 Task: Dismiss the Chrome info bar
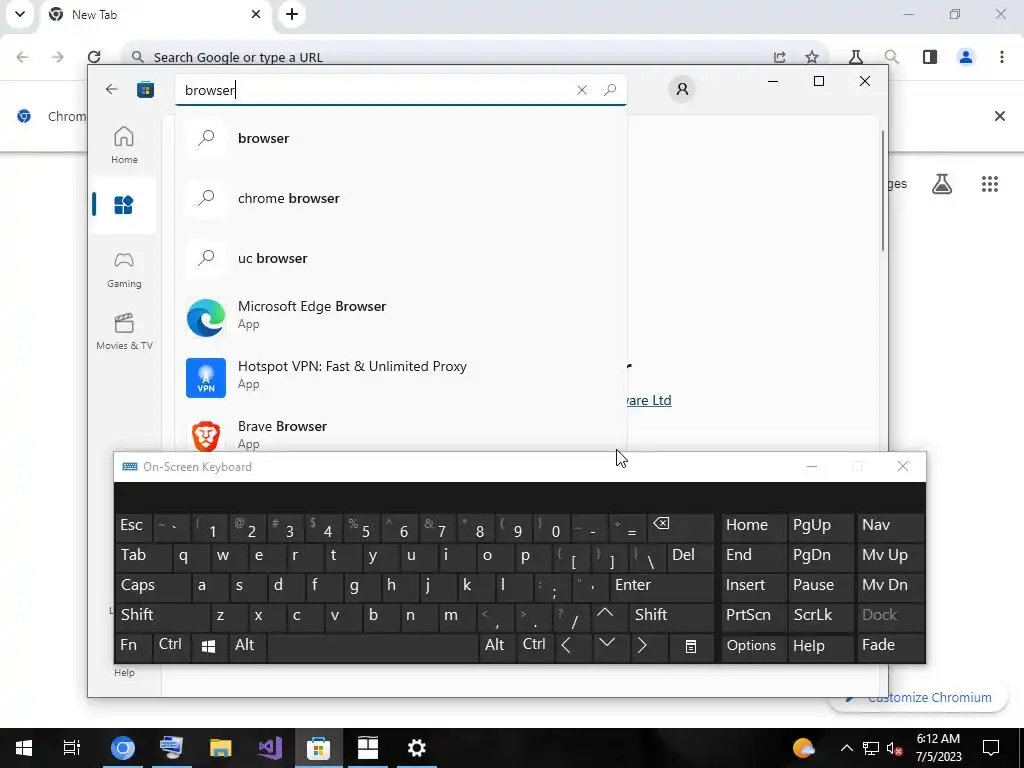point(999,116)
